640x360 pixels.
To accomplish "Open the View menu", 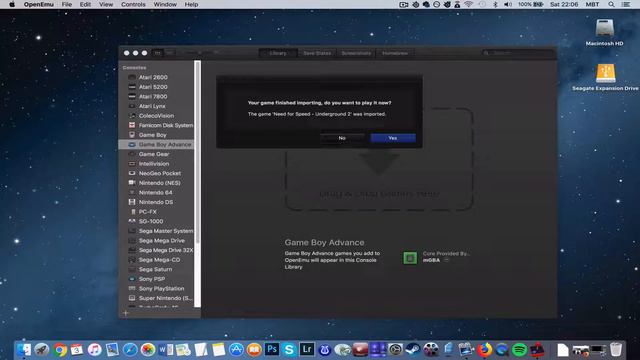I will coord(106,4).
